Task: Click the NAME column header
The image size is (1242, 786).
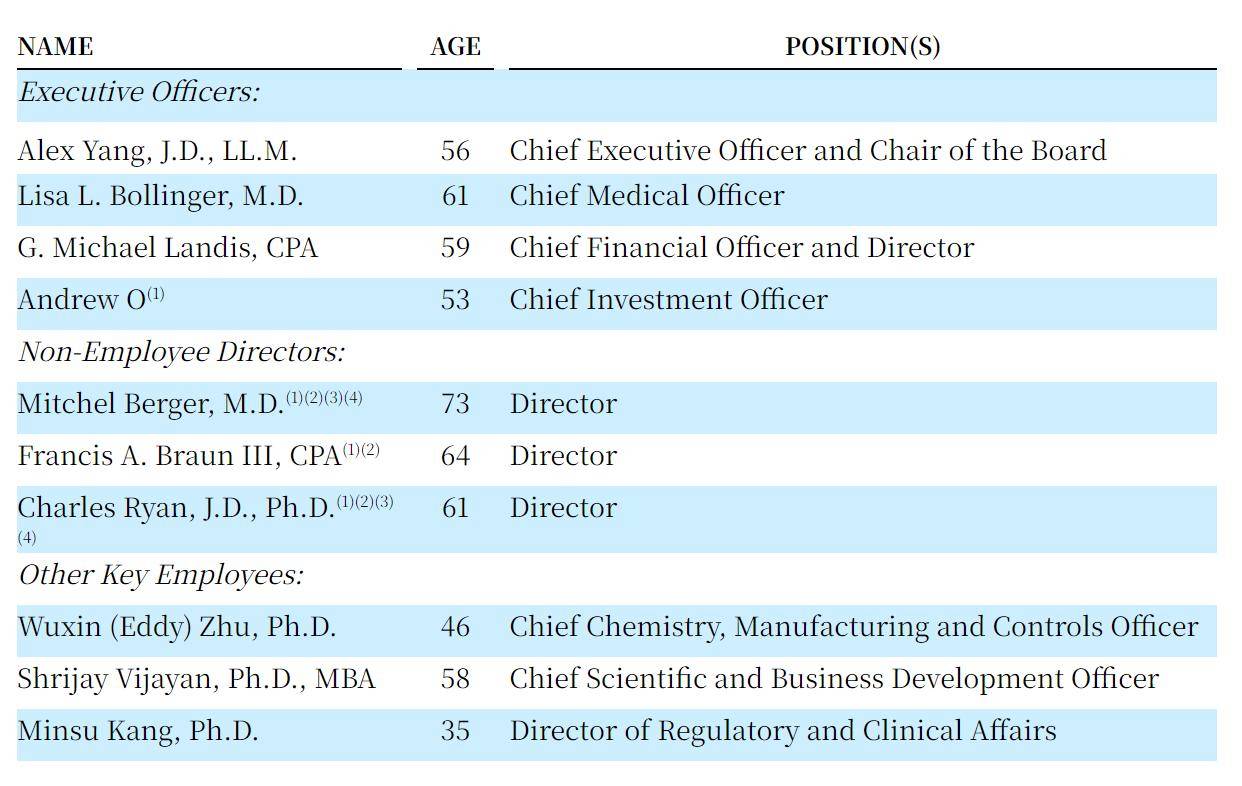Action: coord(55,47)
